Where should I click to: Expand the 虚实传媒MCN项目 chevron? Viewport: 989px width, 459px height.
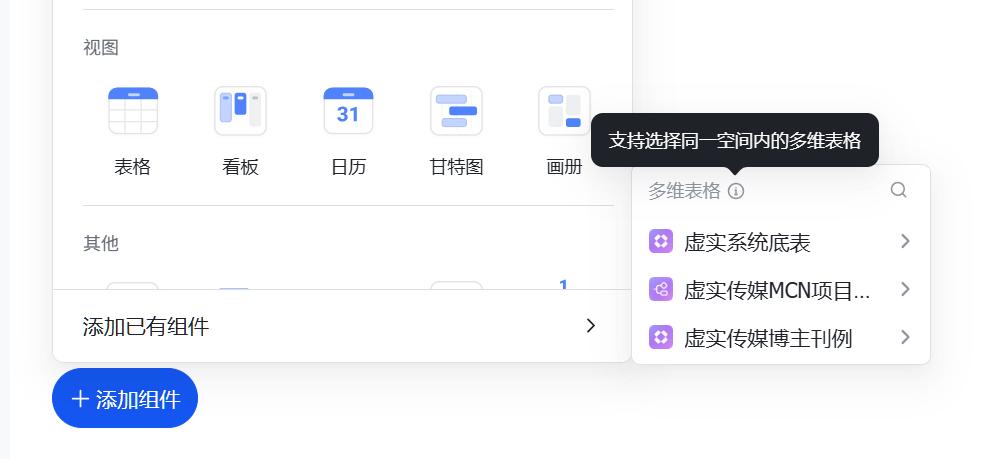point(906,289)
